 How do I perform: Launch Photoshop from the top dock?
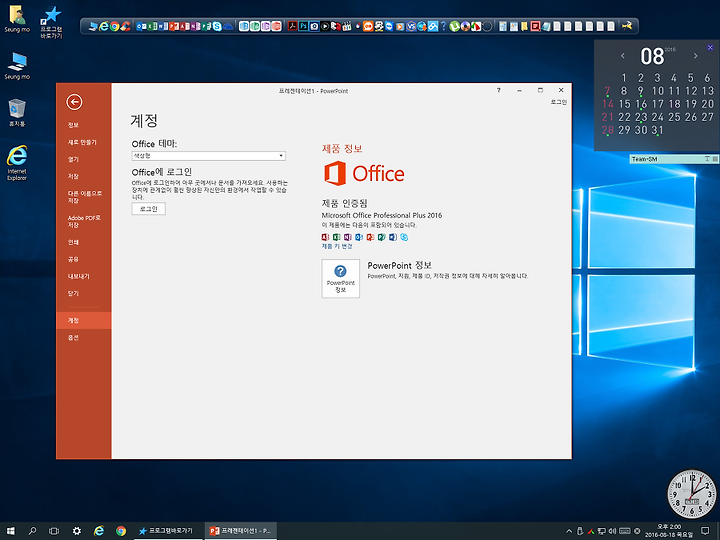pyautogui.click(x=304, y=26)
